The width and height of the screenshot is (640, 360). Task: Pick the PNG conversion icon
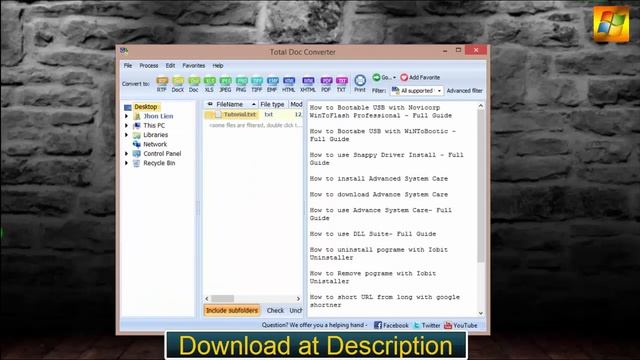[x=241, y=84]
